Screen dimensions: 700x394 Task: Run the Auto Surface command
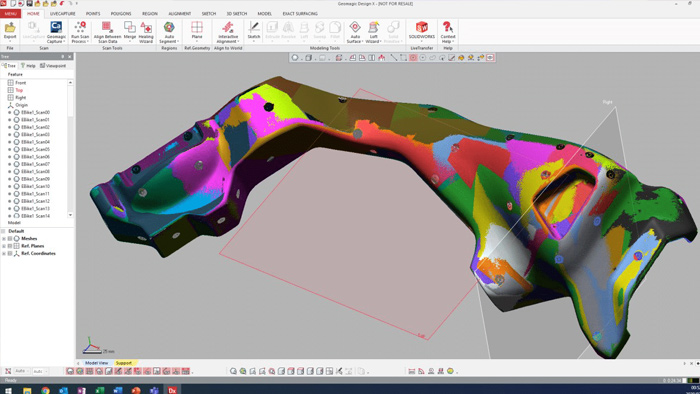tap(355, 32)
